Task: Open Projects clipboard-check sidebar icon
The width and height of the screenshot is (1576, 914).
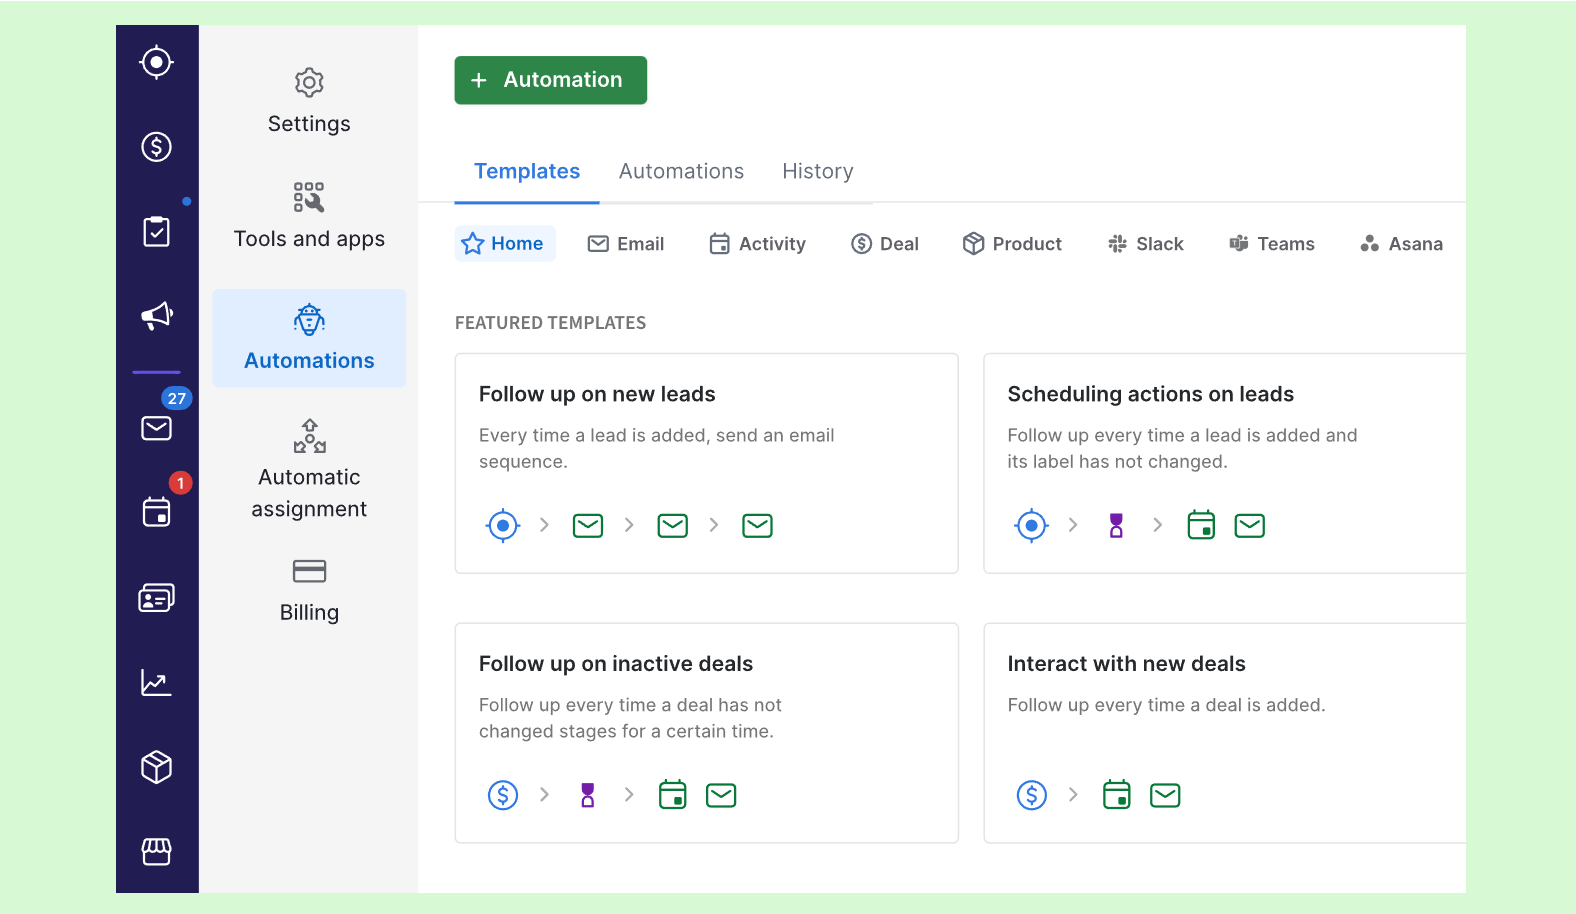Action: pyautogui.click(x=156, y=231)
